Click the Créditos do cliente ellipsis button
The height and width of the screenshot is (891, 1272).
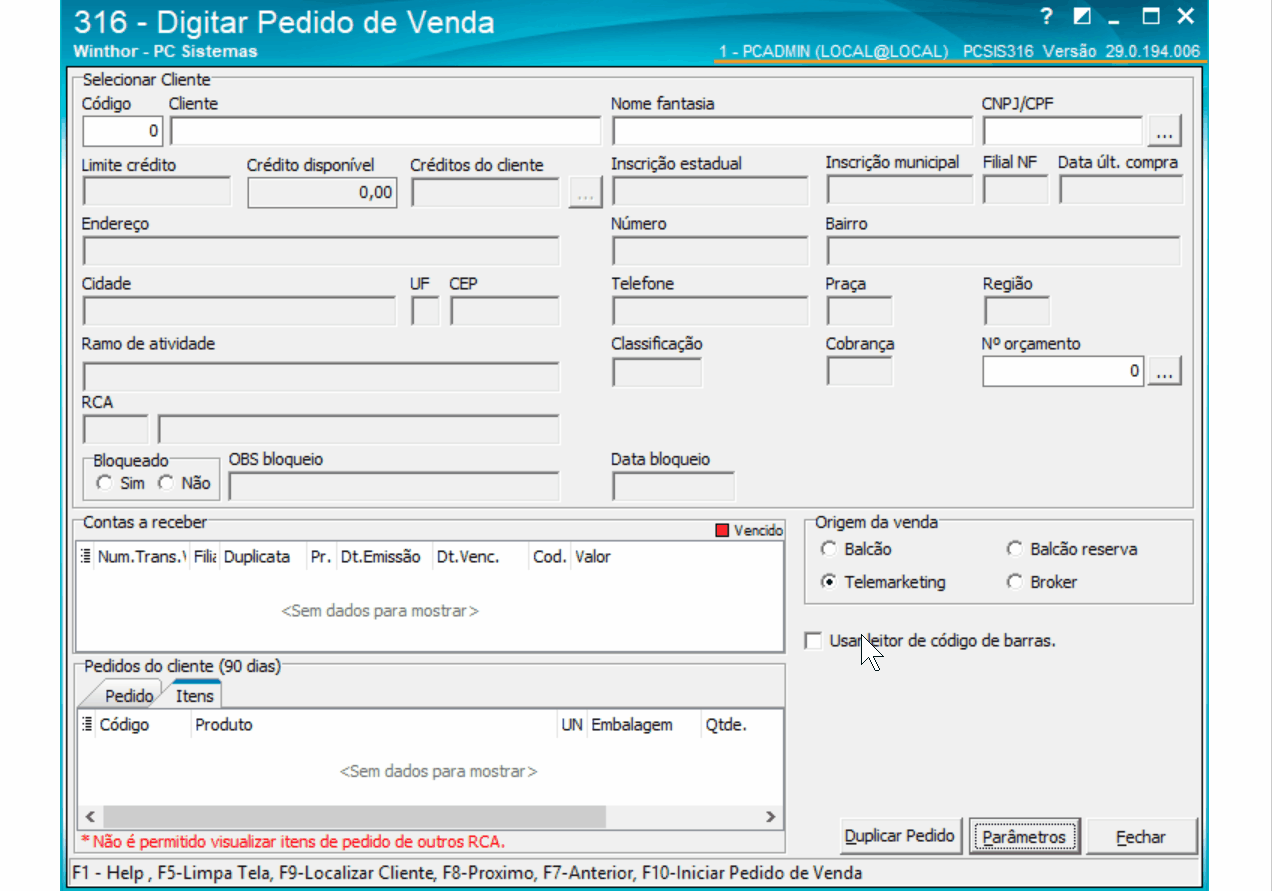[585, 192]
